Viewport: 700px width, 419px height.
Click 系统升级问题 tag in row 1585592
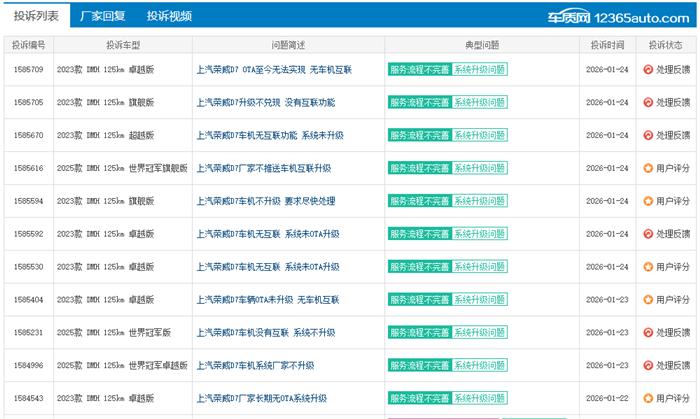(480, 235)
